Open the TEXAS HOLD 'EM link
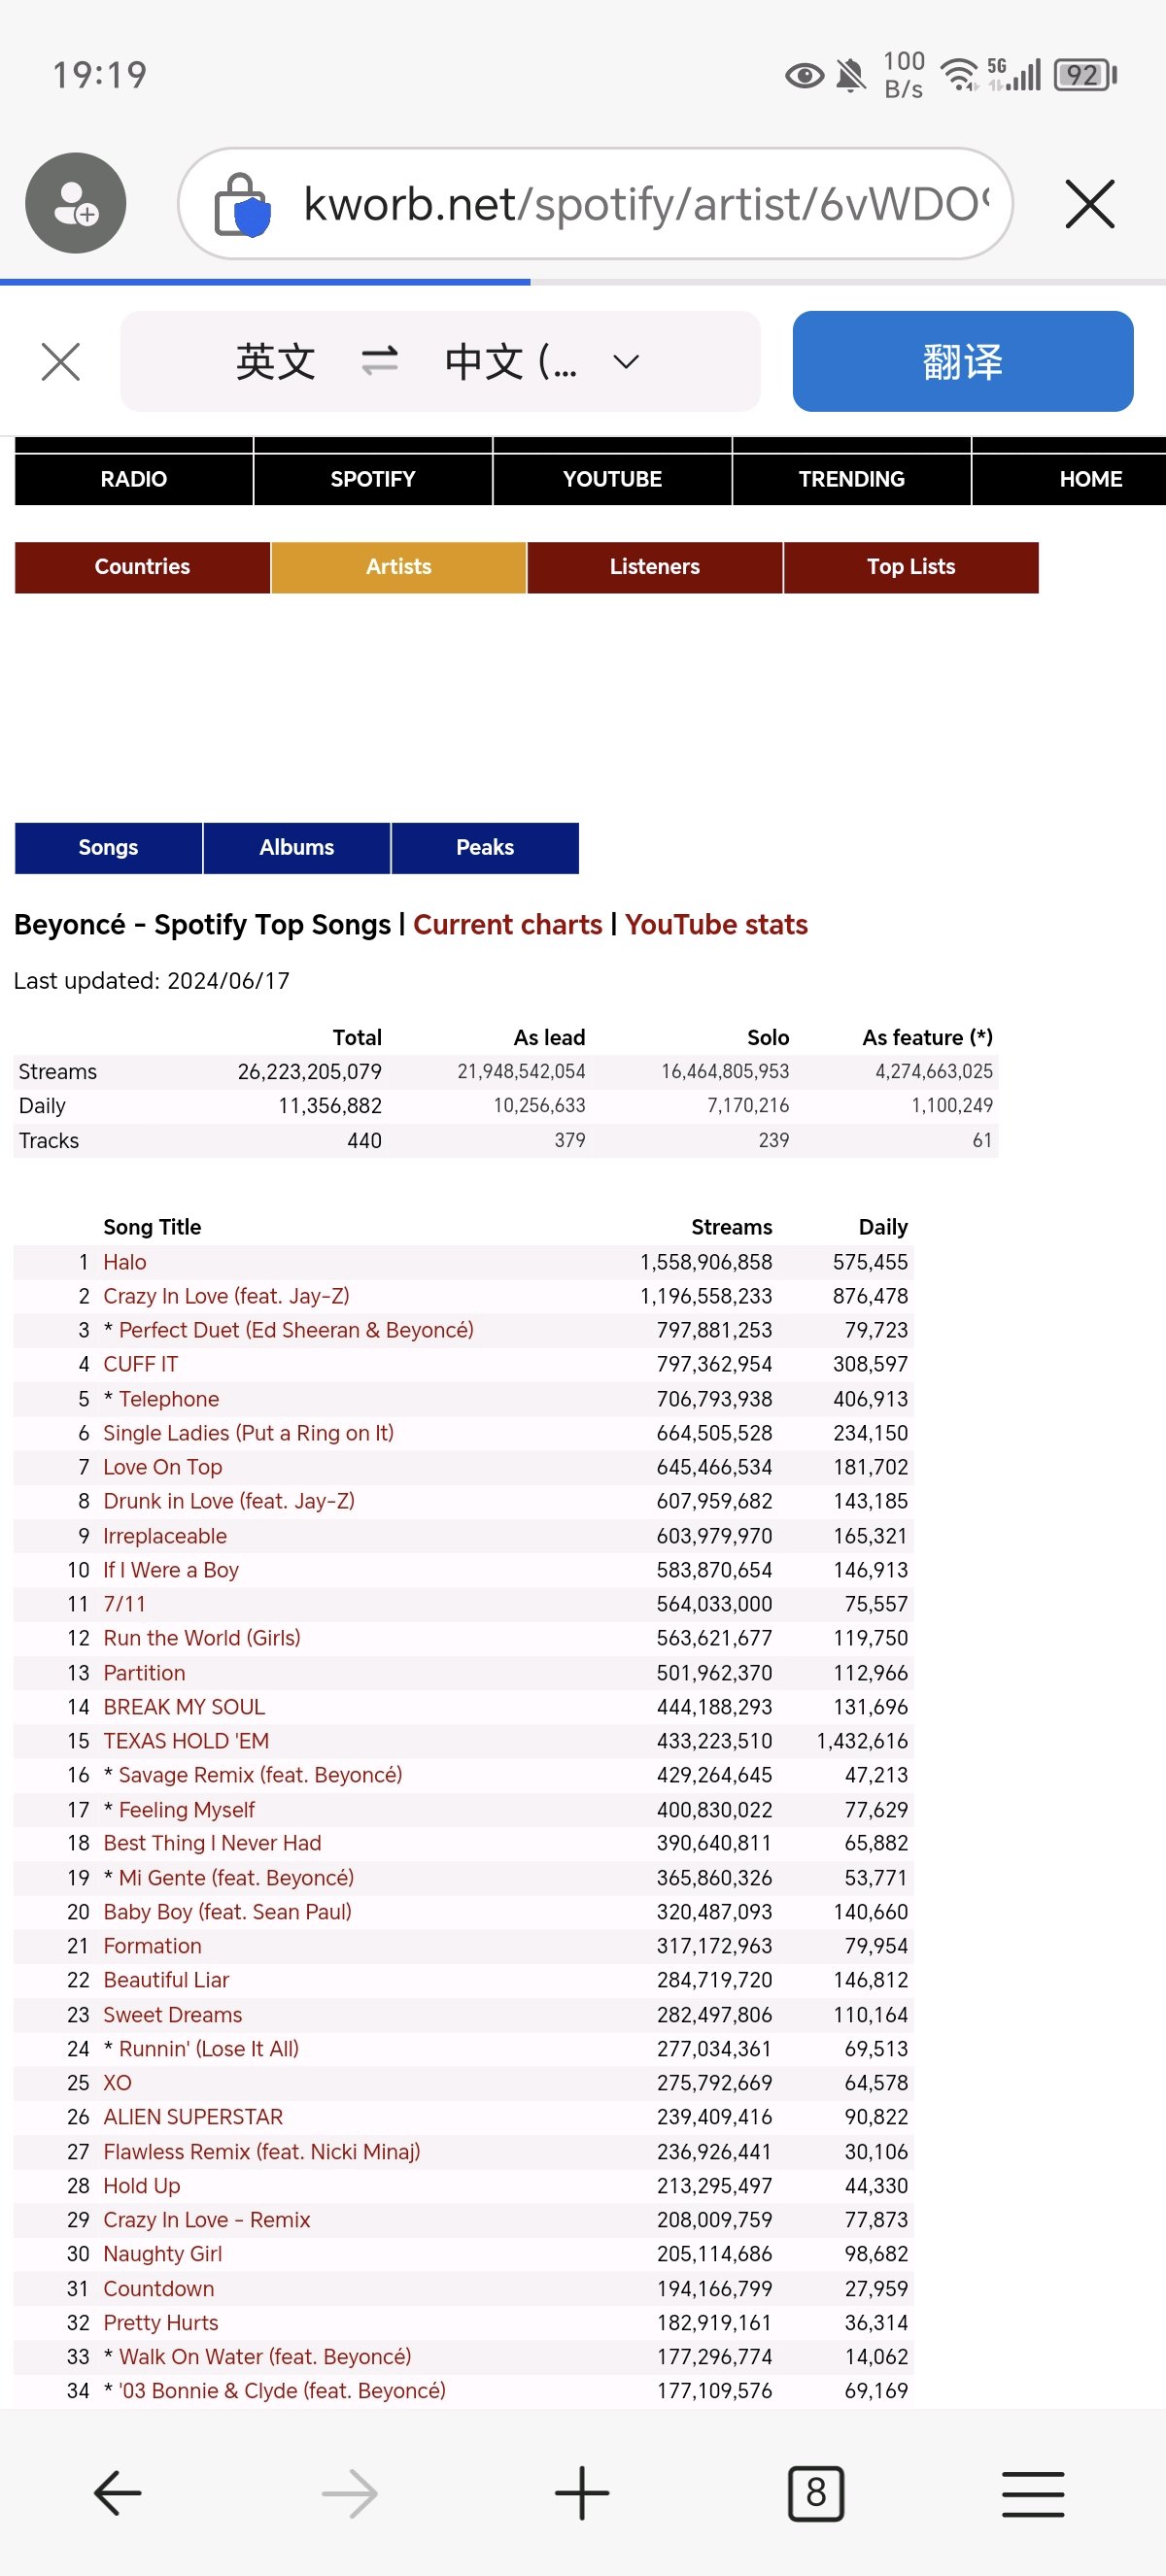Viewport: 1166px width, 2576px height. coord(186,1741)
